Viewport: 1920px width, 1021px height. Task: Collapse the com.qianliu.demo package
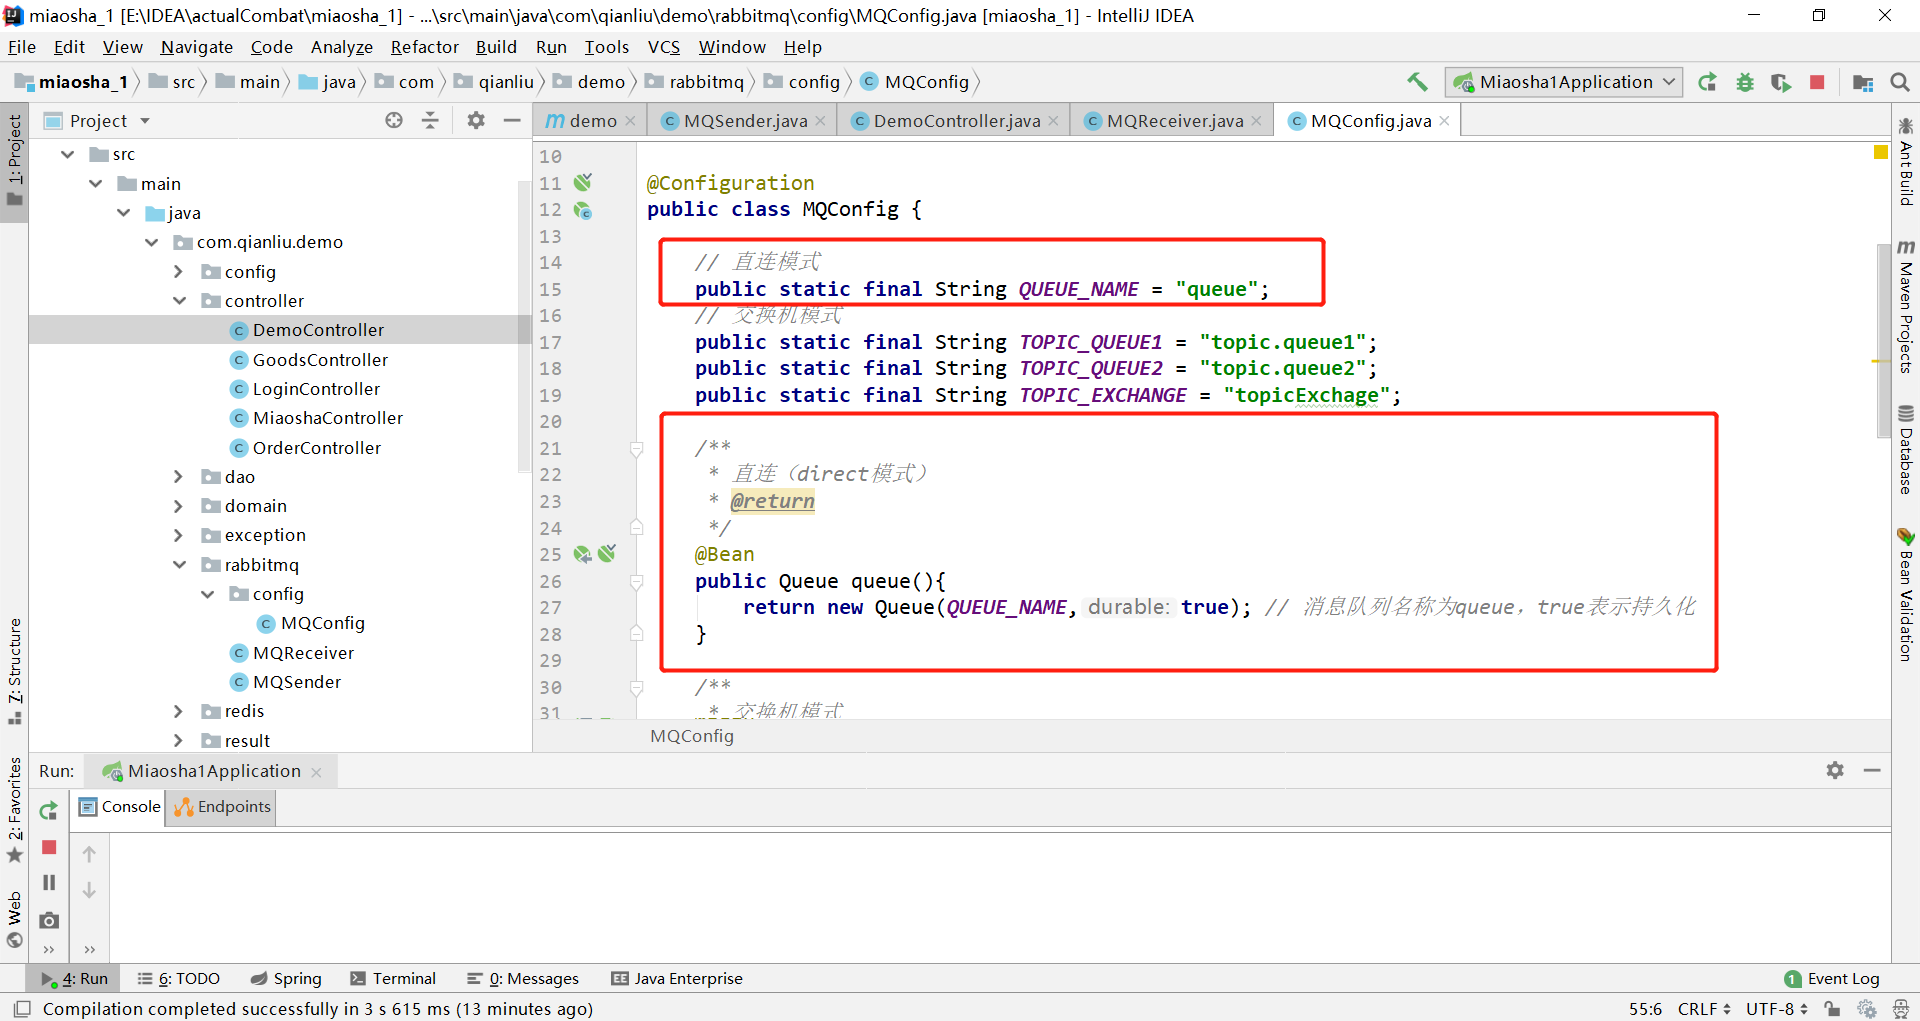point(152,242)
